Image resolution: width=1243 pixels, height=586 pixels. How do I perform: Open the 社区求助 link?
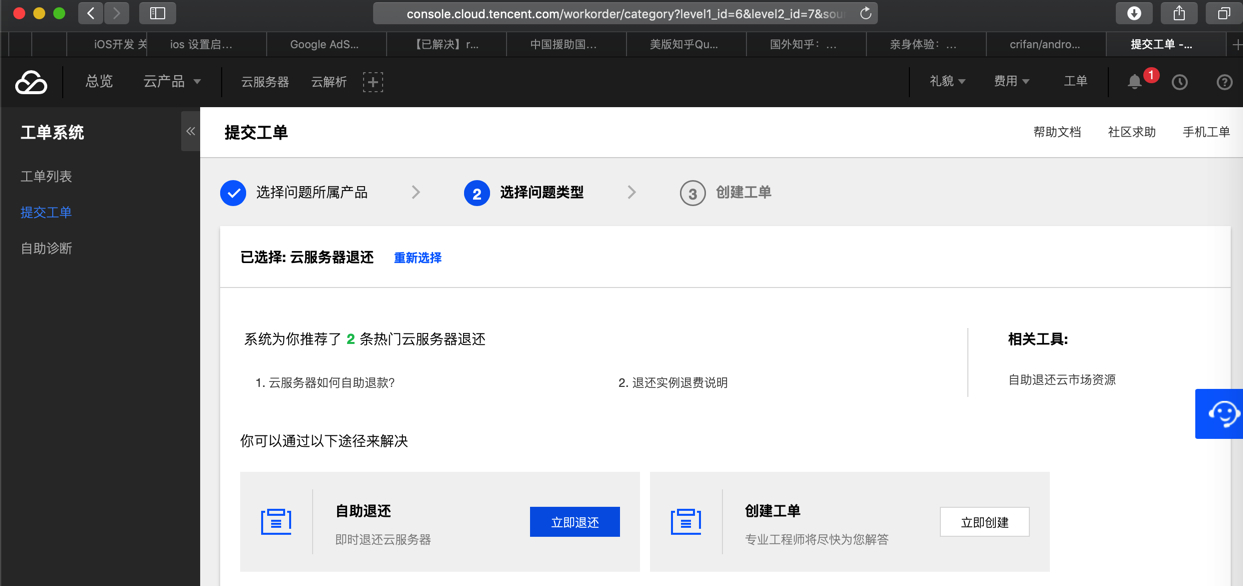tap(1132, 132)
